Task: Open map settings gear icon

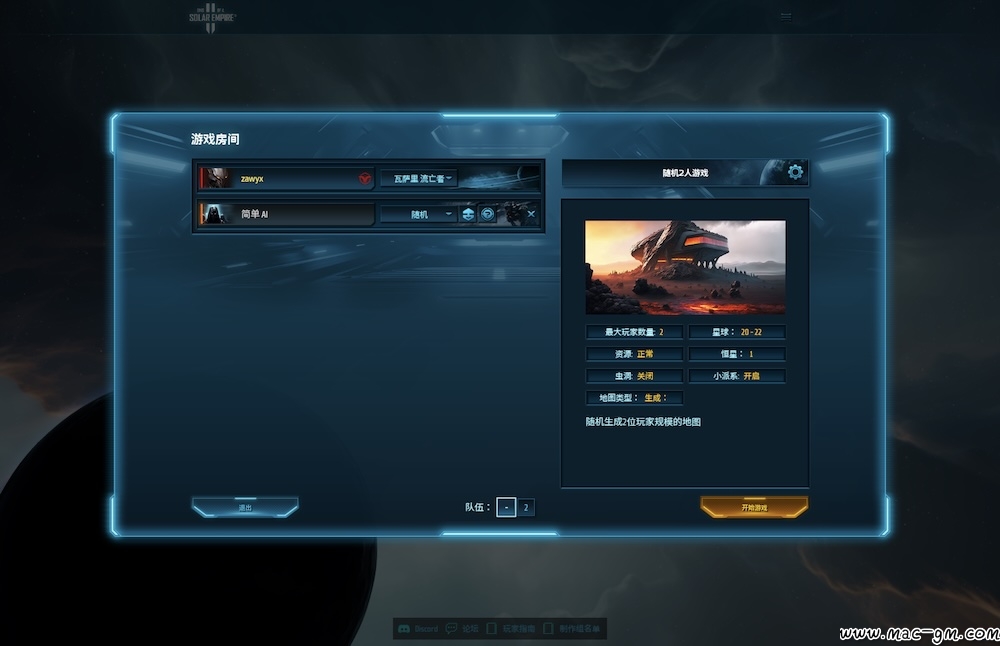Action: click(795, 172)
